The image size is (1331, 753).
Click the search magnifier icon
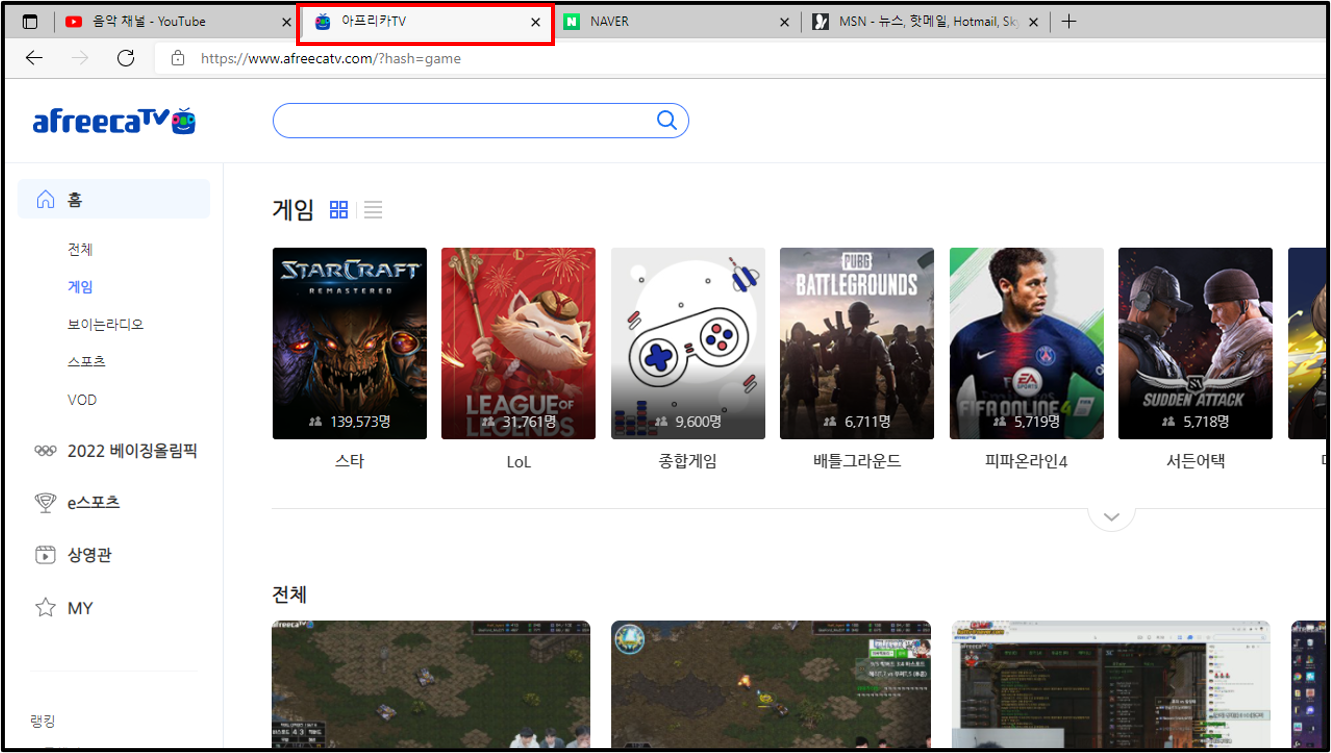667,121
